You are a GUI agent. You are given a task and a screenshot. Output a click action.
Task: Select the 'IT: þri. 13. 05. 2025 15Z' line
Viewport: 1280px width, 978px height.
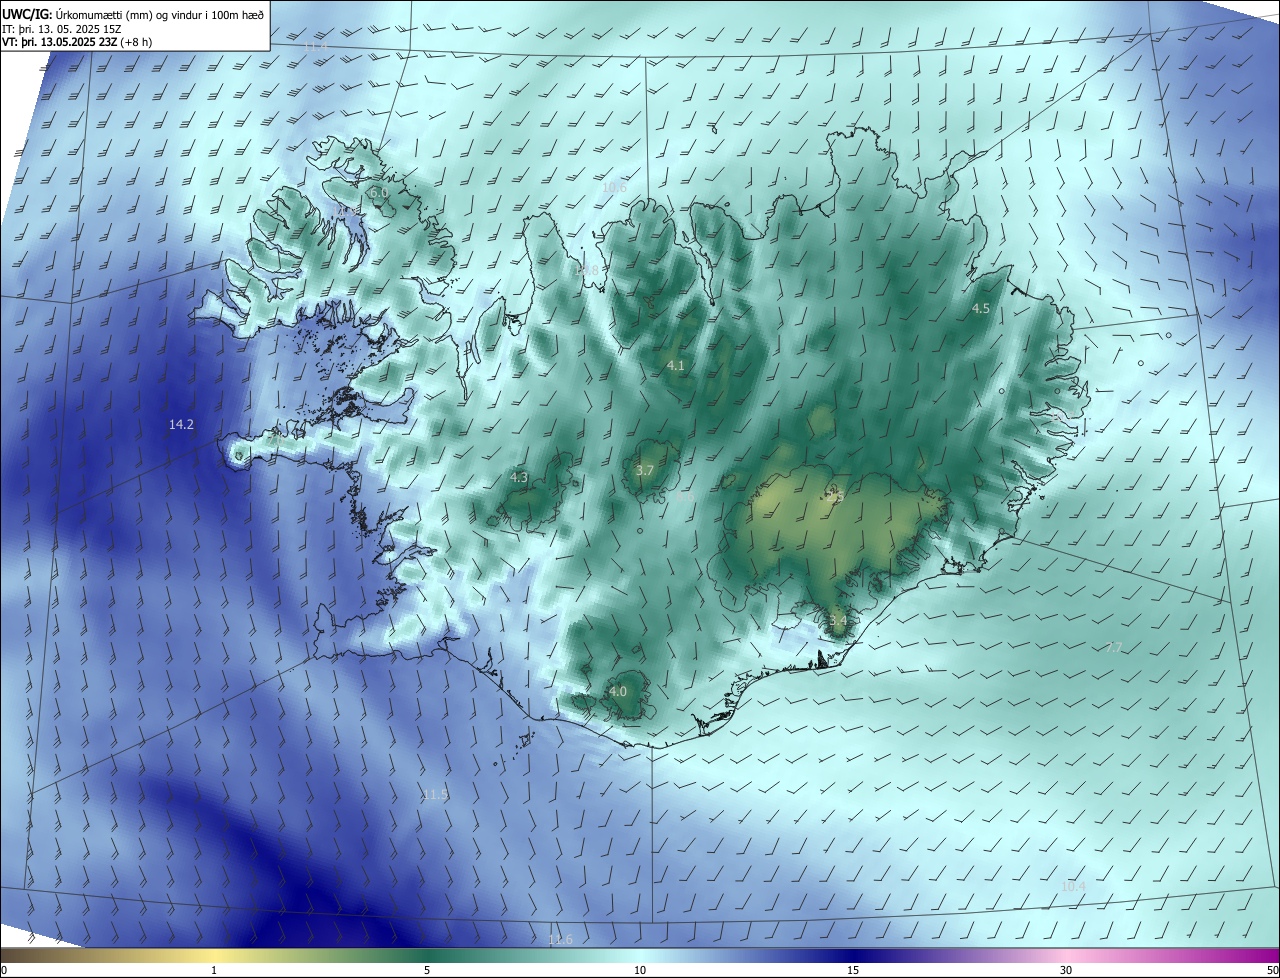pos(62,28)
